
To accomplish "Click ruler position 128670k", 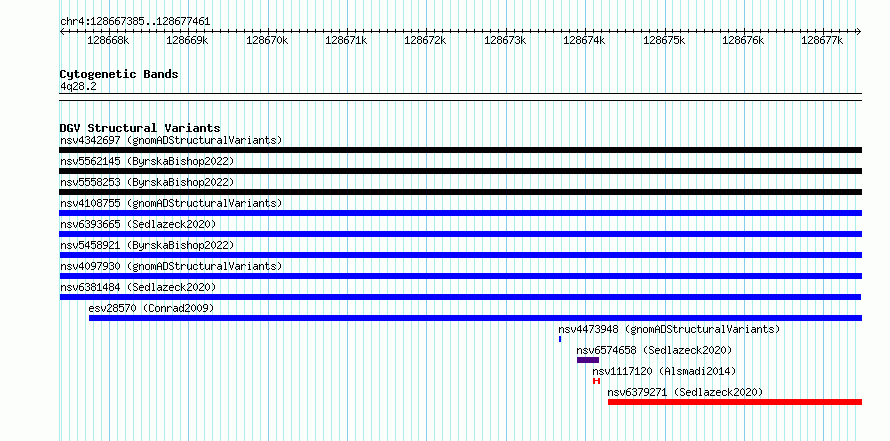I will tap(267, 41).
